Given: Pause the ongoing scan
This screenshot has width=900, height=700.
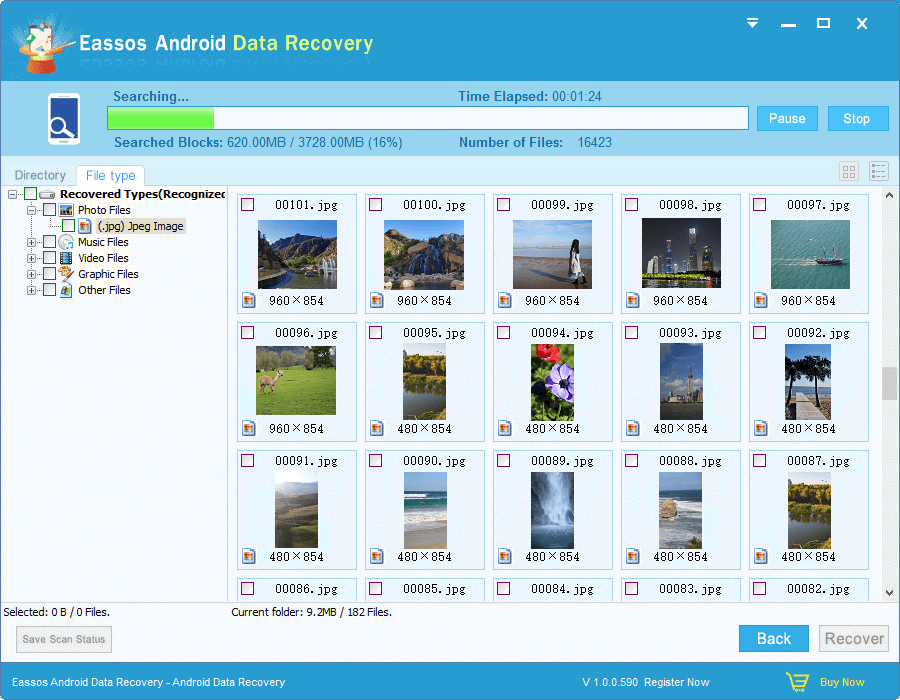Looking at the screenshot, I should click(x=787, y=118).
